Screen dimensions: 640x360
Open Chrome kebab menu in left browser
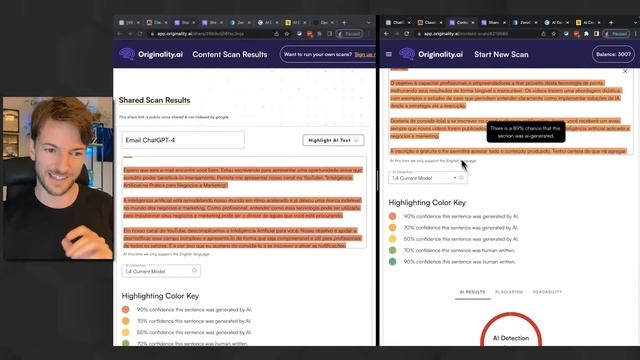pyautogui.click(x=369, y=34)
